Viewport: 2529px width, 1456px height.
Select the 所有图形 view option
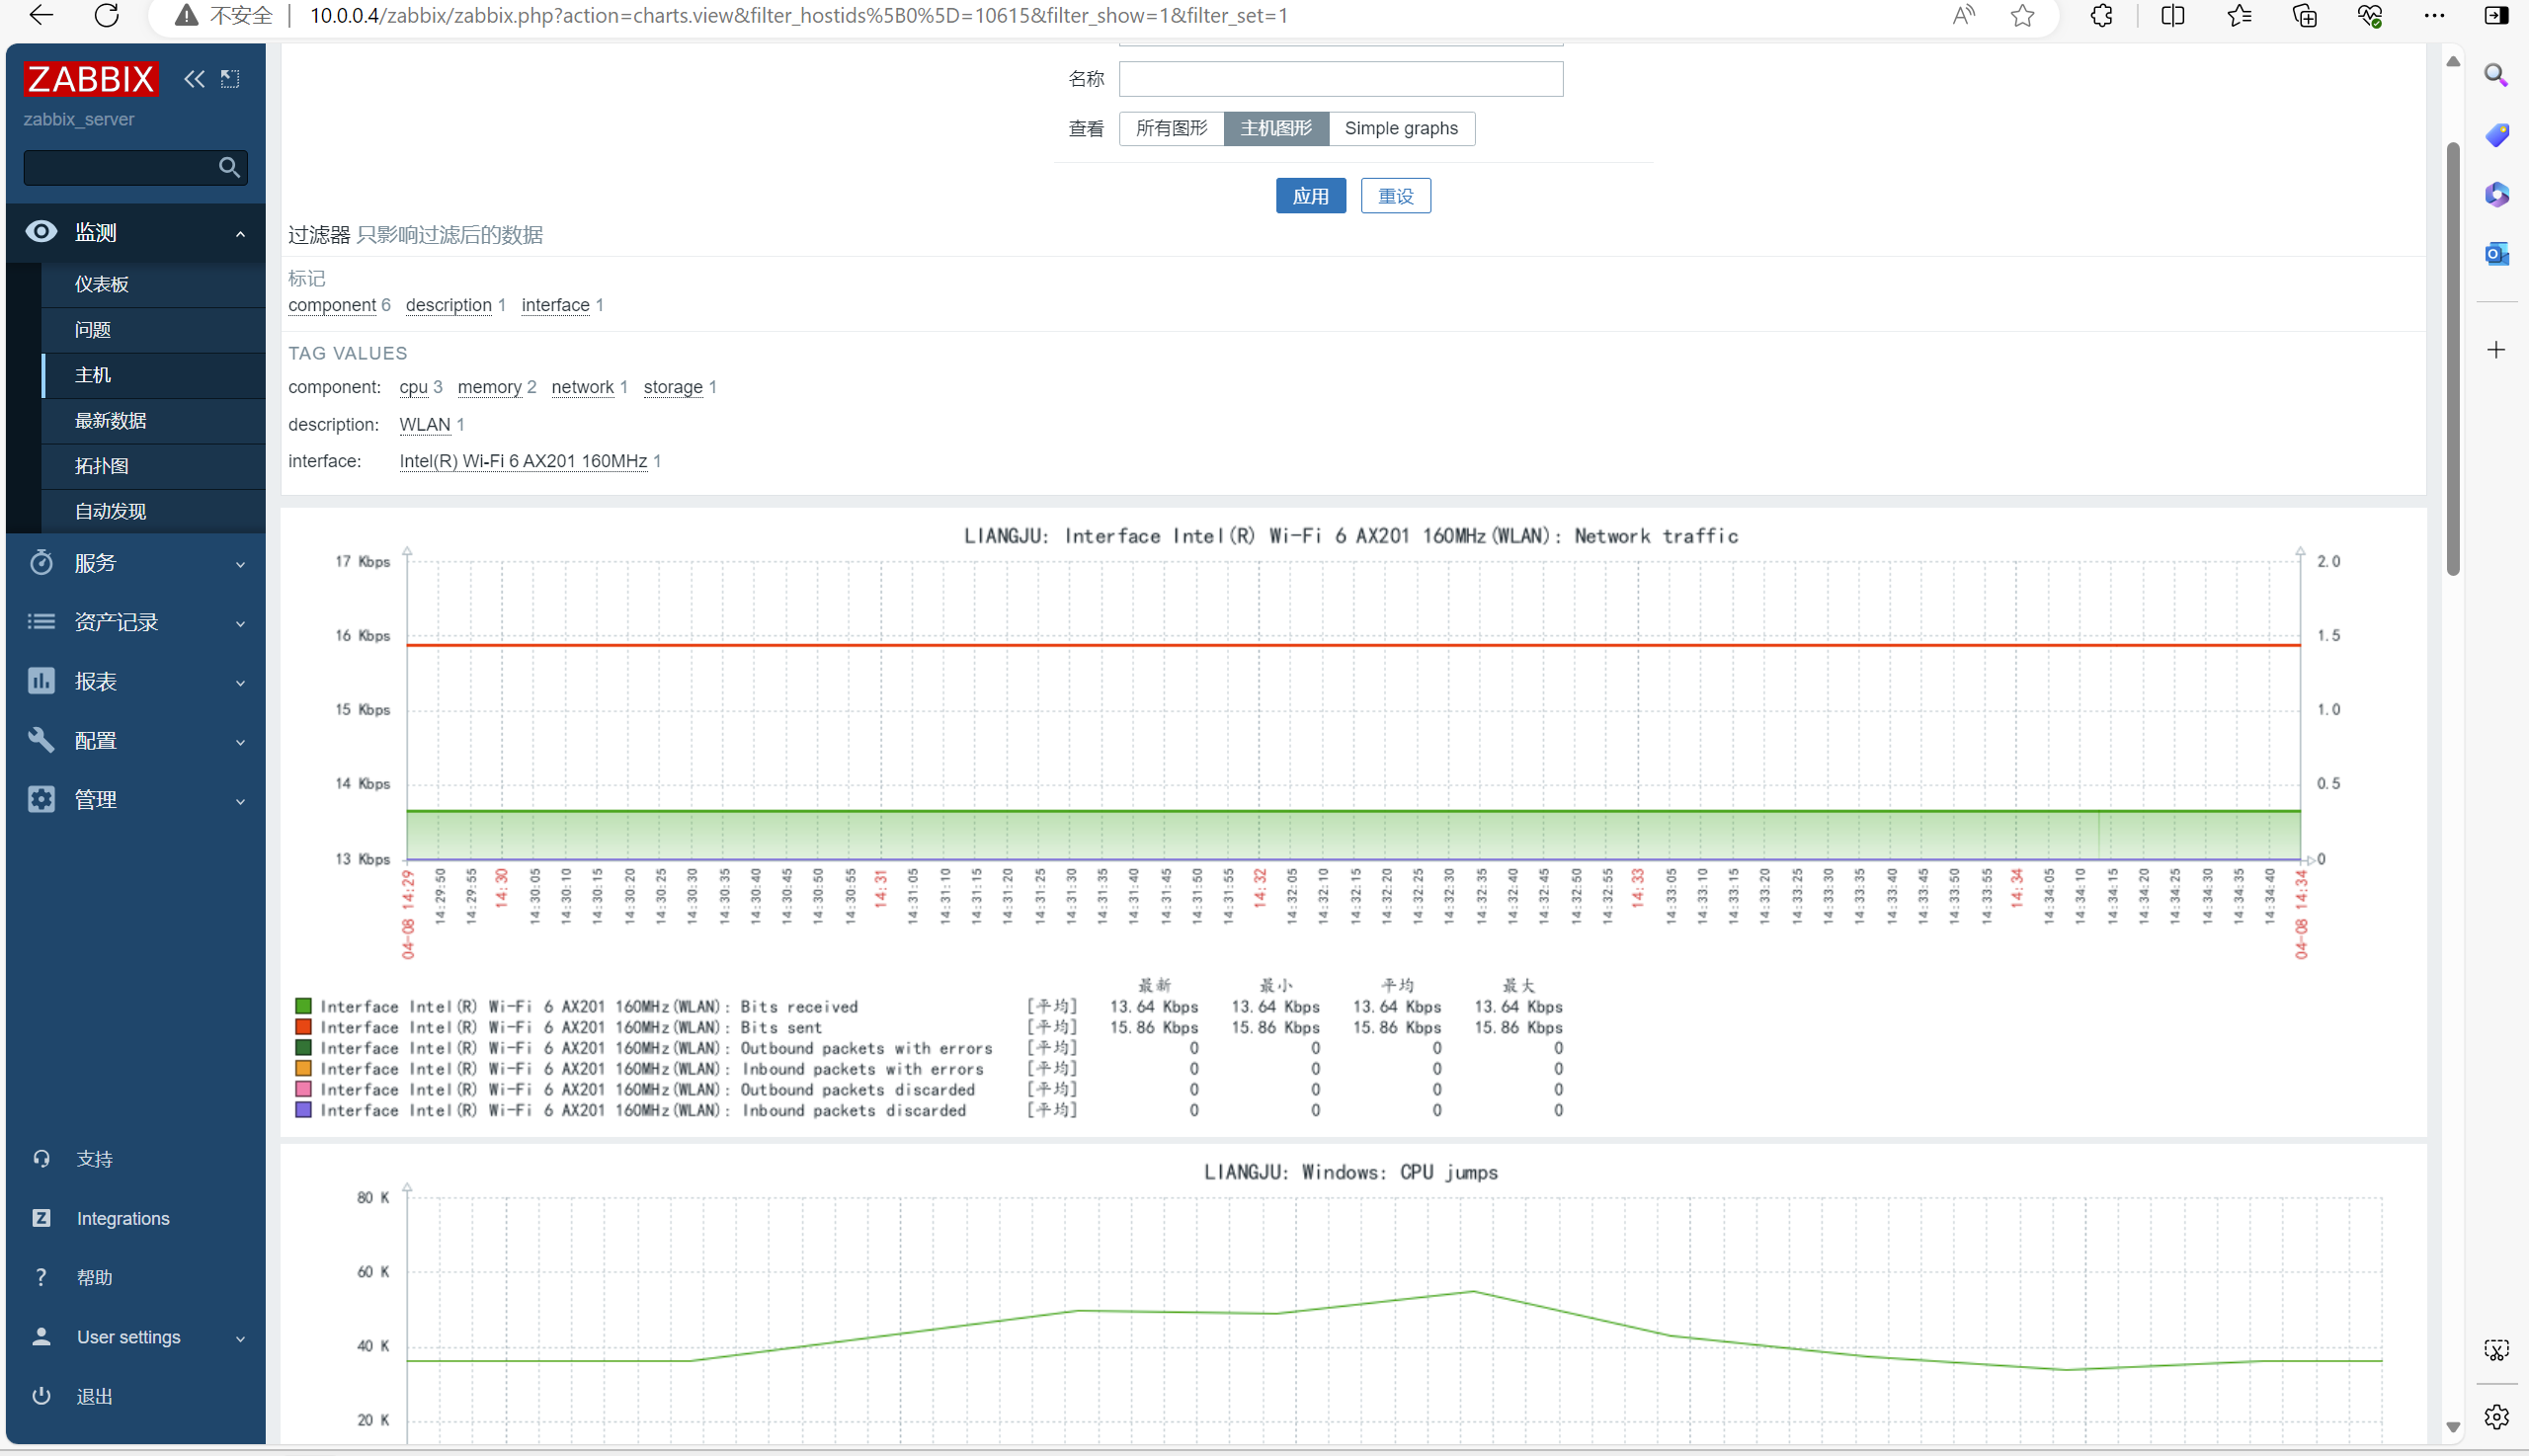pos(1171,128)
